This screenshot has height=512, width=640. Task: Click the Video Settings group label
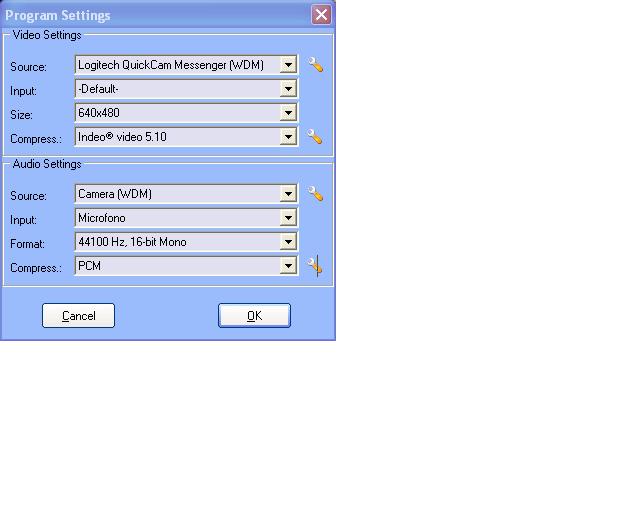[47, 35]
